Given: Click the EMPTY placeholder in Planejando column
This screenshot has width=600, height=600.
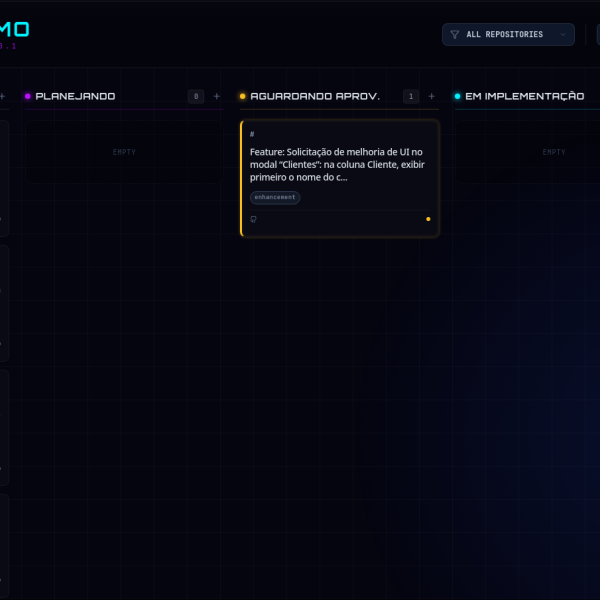Looking at the screenshot, I should [x=124, y=152].
